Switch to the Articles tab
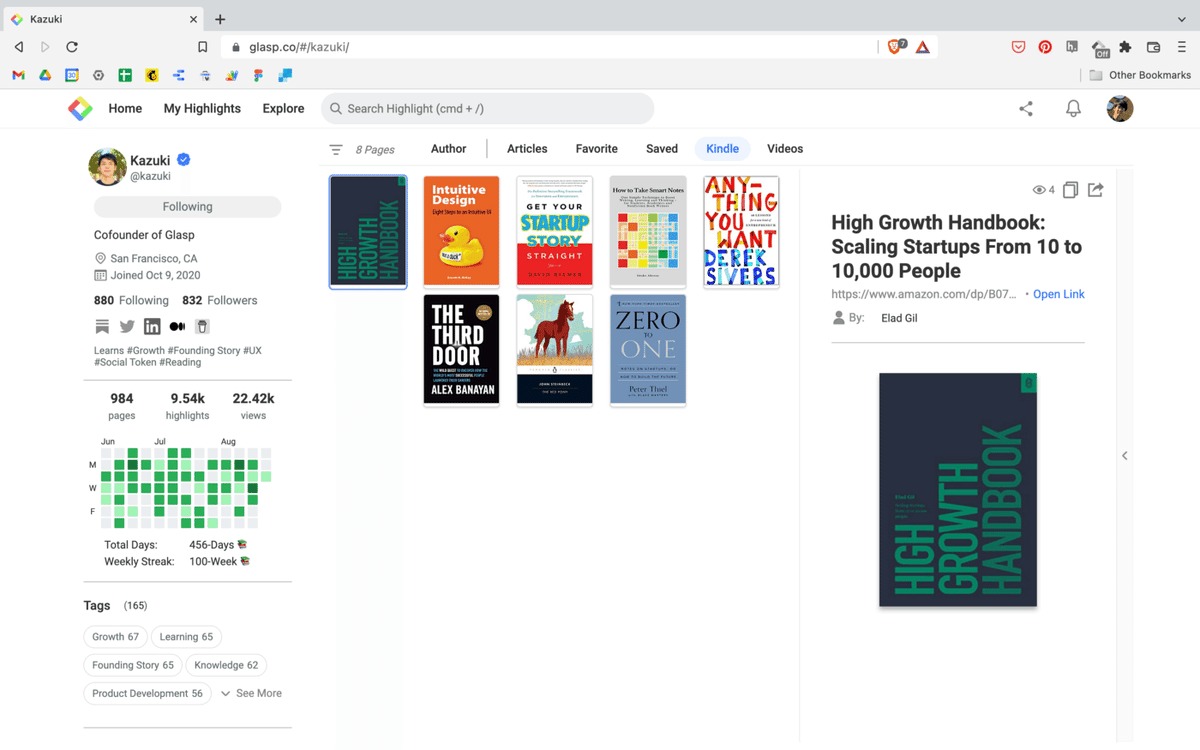This screenshot has width=1200, height=750. 527,149
